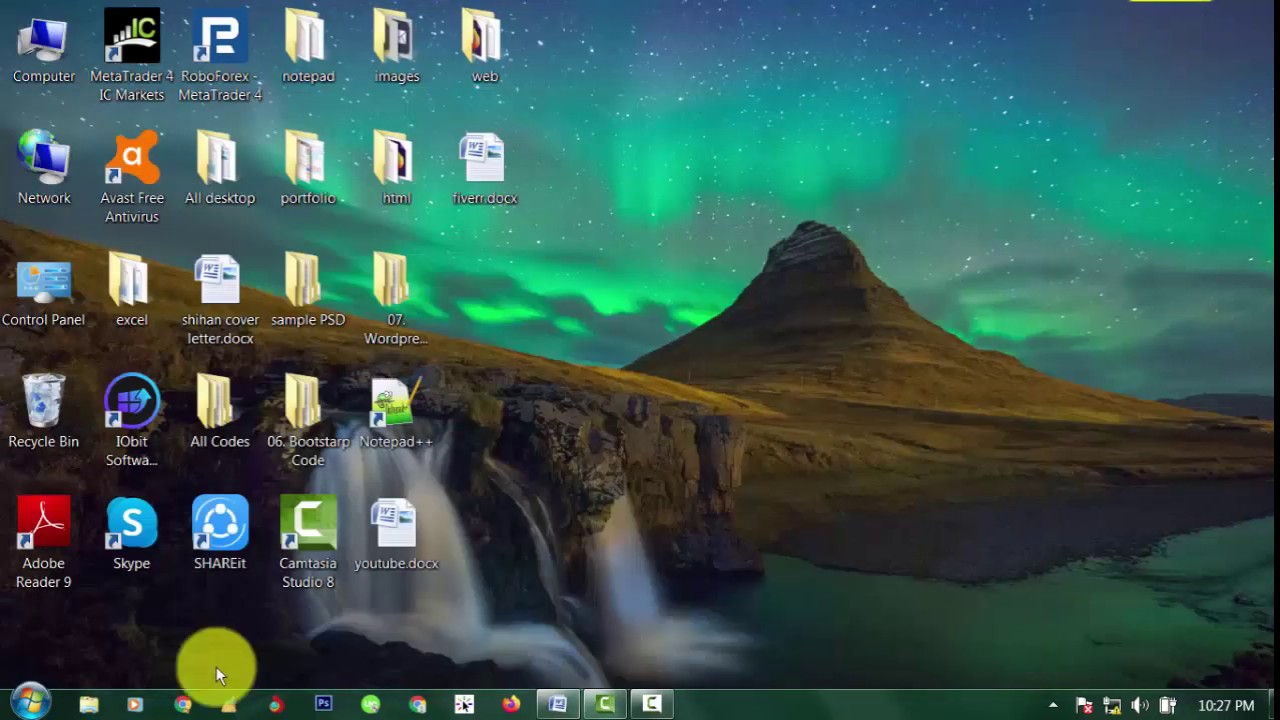Switch to Camtasia Recorder taskbar button
Viewport: 1280px width, 720px height.
pos(652,704)
